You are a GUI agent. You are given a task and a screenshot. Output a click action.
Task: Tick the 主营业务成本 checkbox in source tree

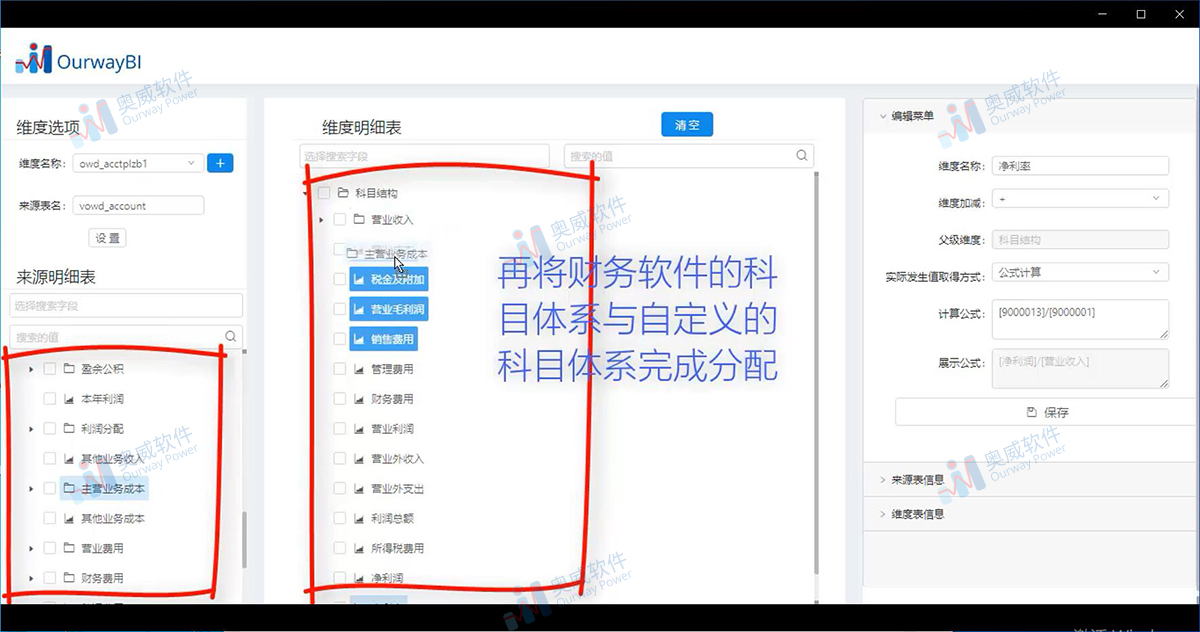click(x=49, y=489)
